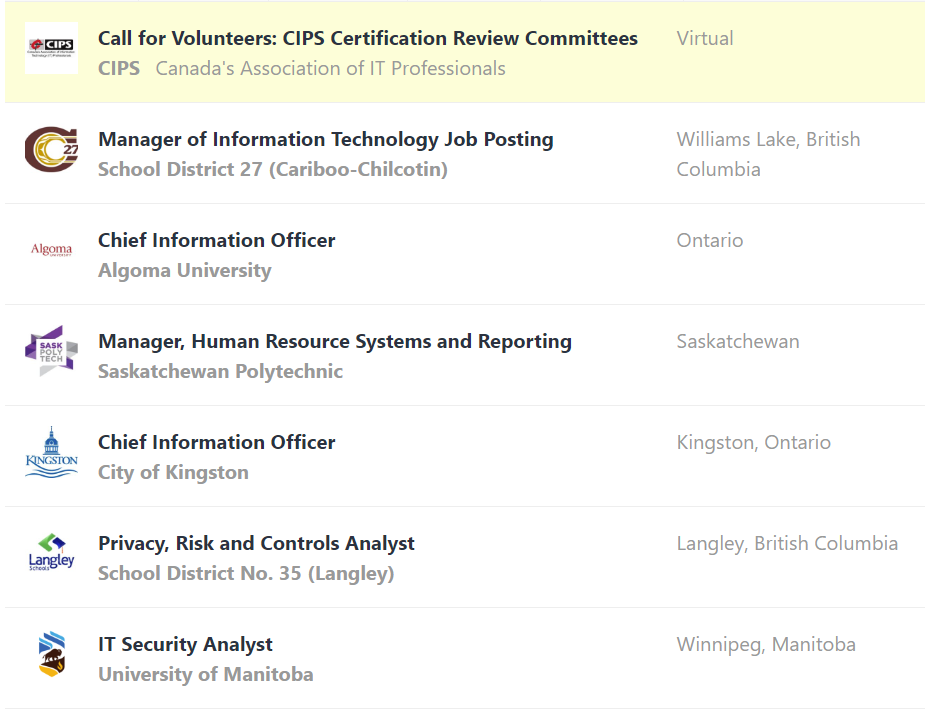Image resolution: width=925 pixels, height=721 pixels.
Task: Select the Saskatchewan Polytechnic employer name
Action: tap(220, 371)
